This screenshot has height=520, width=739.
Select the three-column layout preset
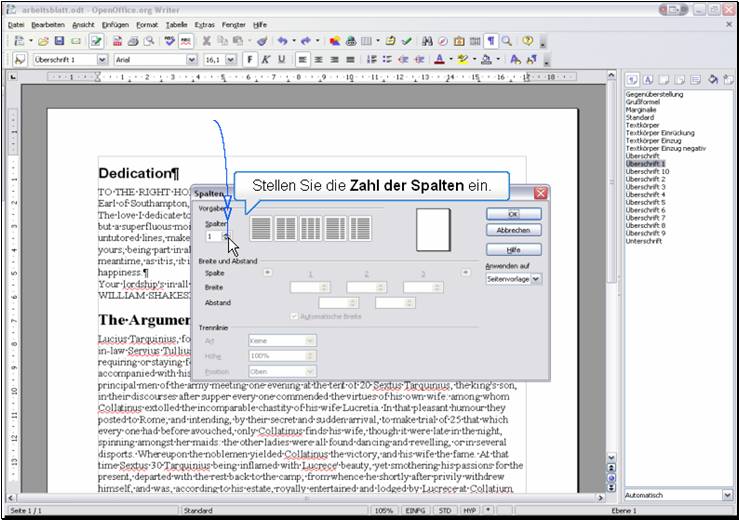[311, 228]
